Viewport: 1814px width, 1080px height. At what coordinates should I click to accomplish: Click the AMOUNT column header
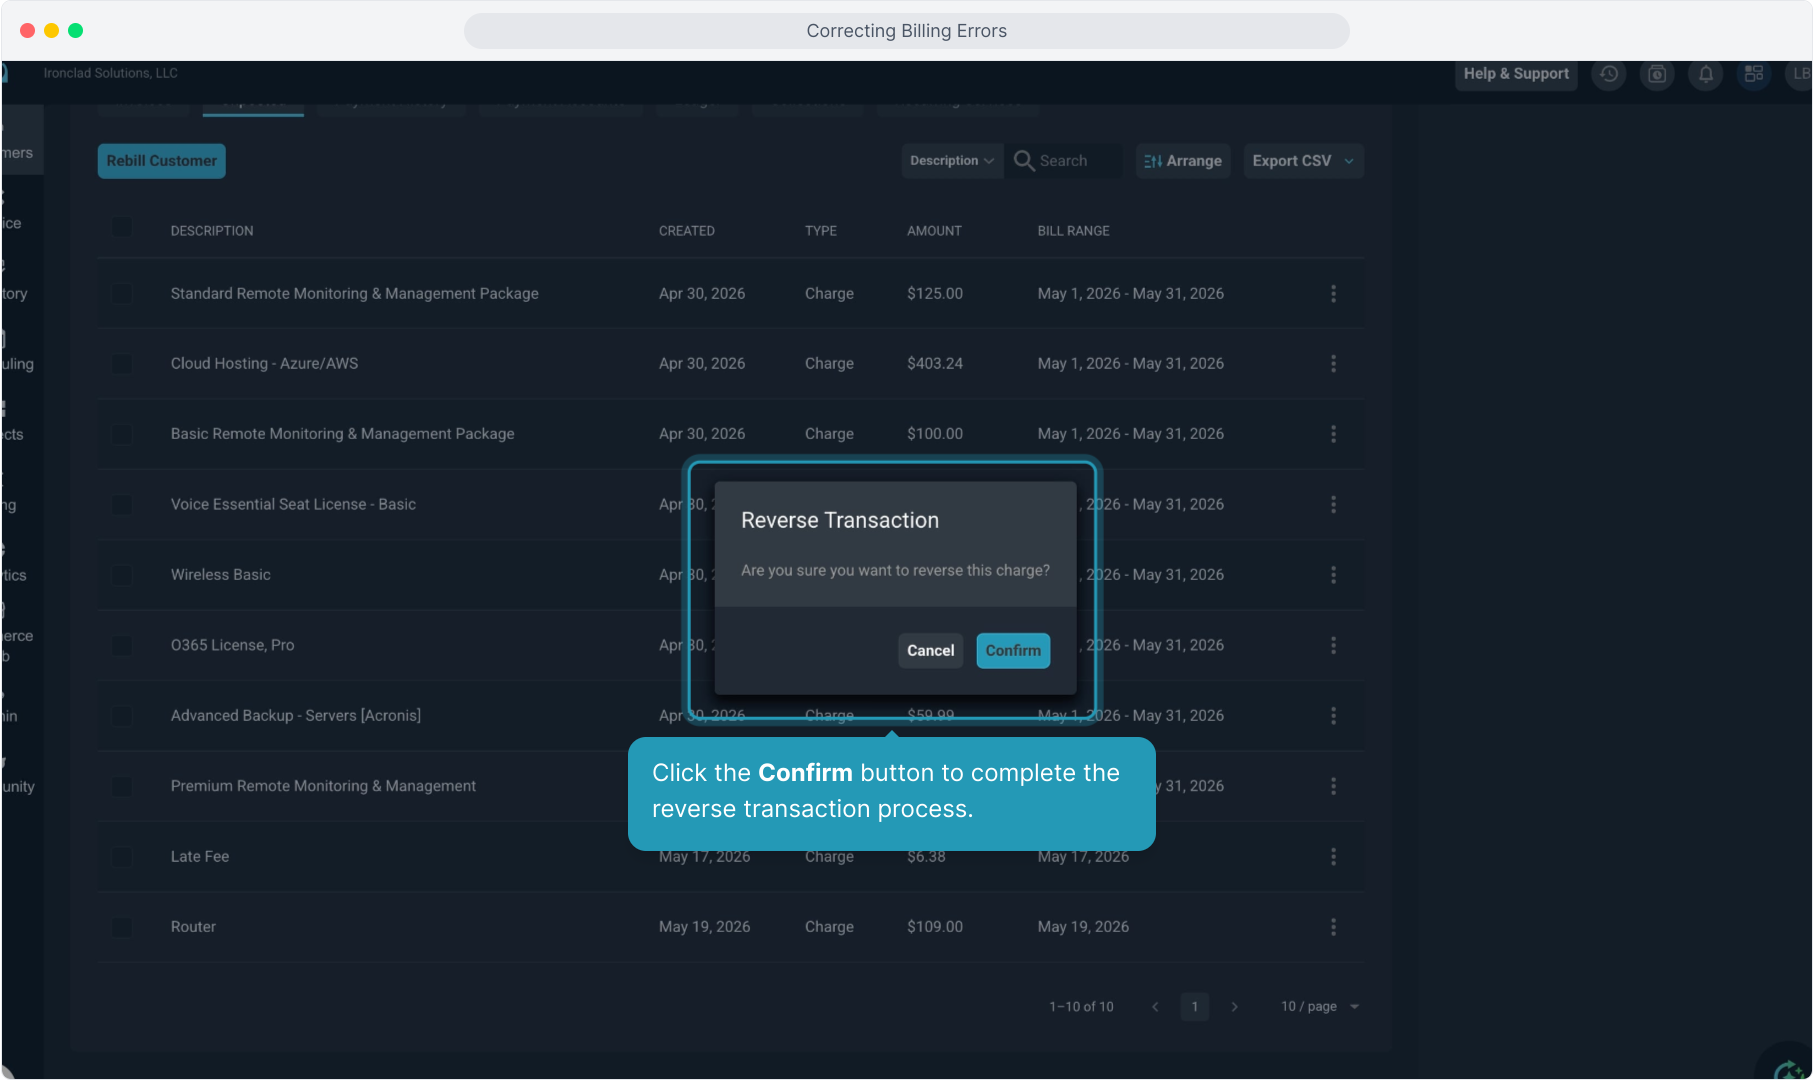click(934, 231)
